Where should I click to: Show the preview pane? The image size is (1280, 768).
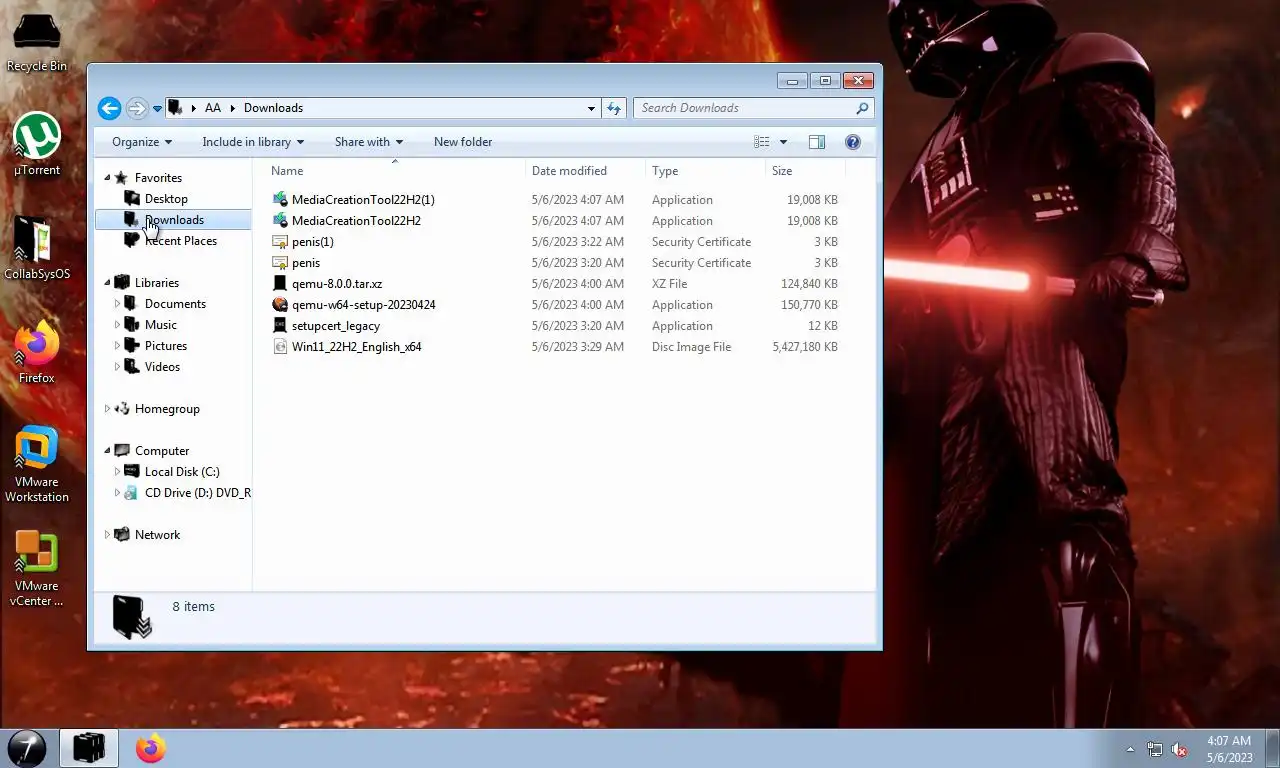(x=817, y=142)
